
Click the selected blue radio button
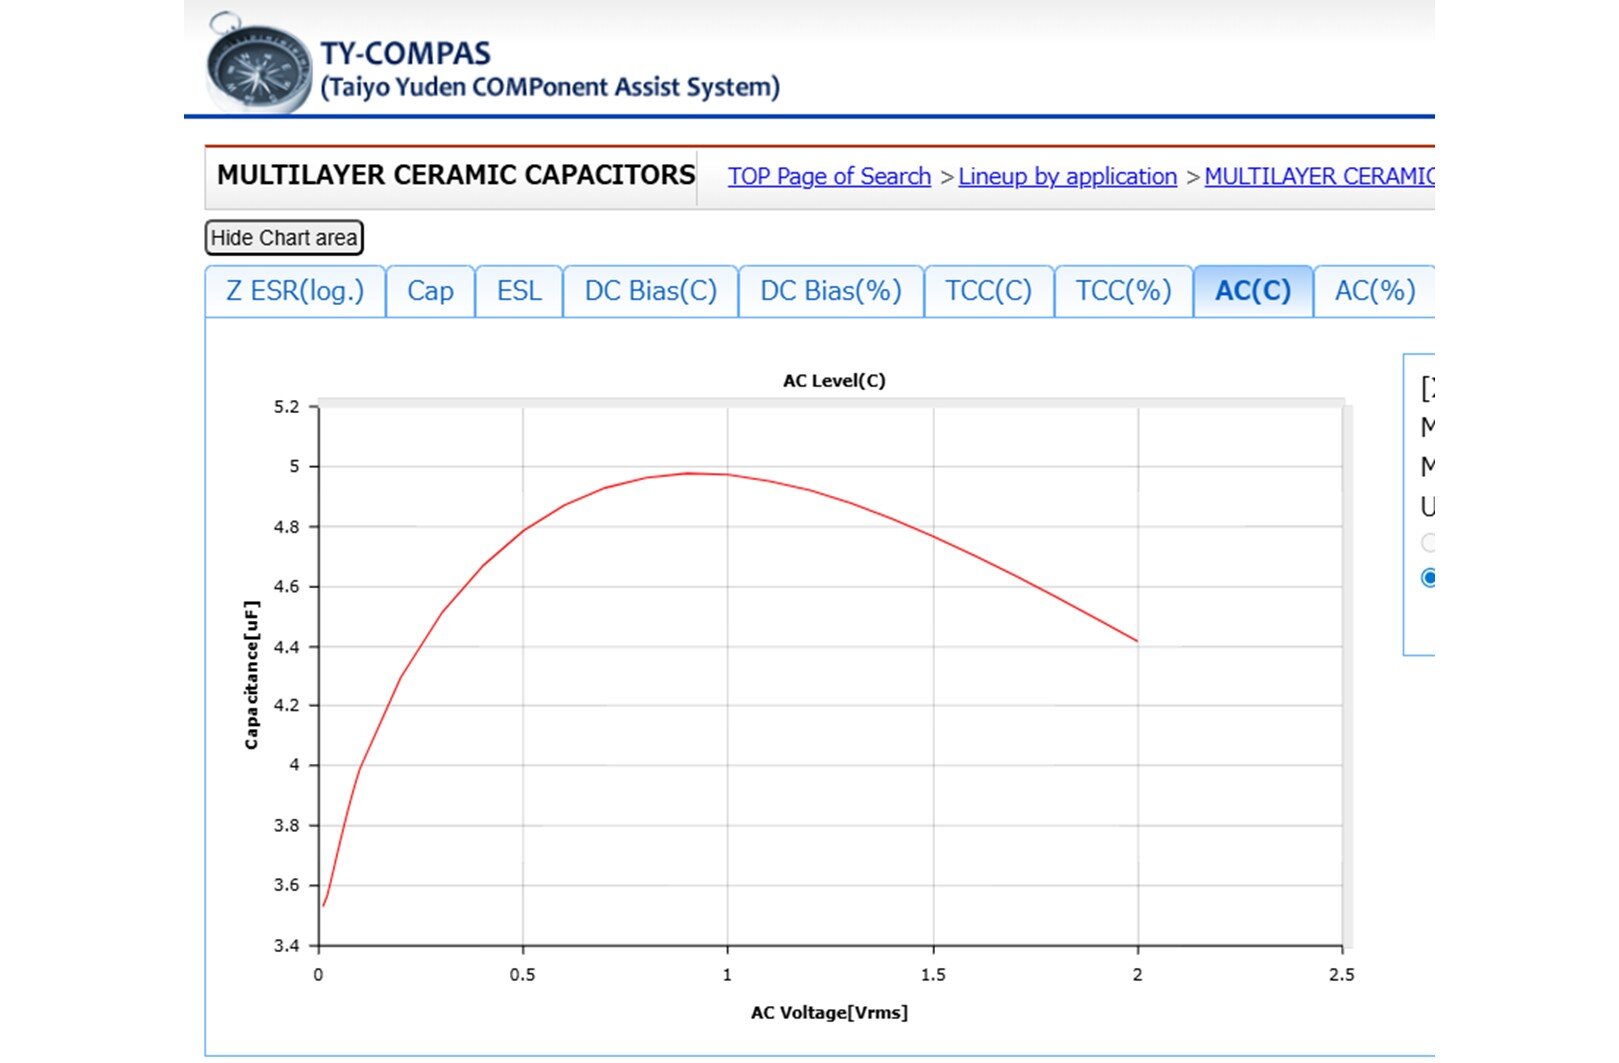[x=1428, y=578]
